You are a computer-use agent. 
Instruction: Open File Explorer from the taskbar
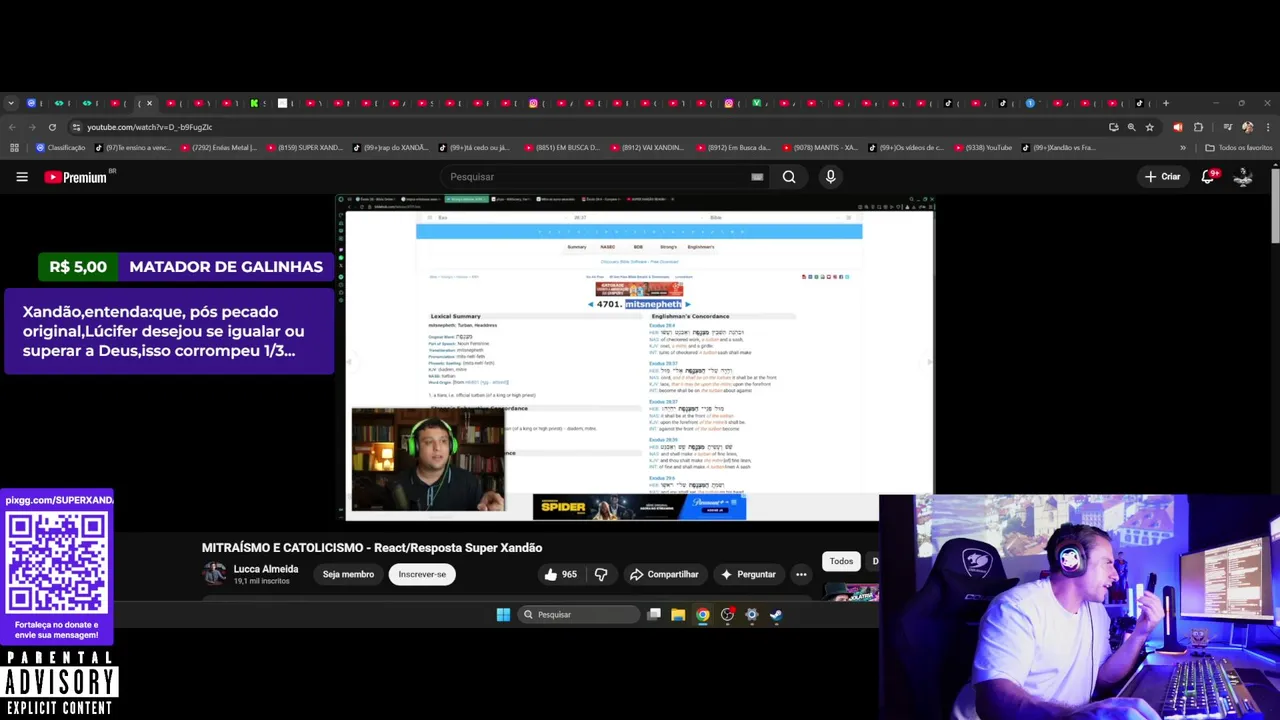[x=678, y=615]
